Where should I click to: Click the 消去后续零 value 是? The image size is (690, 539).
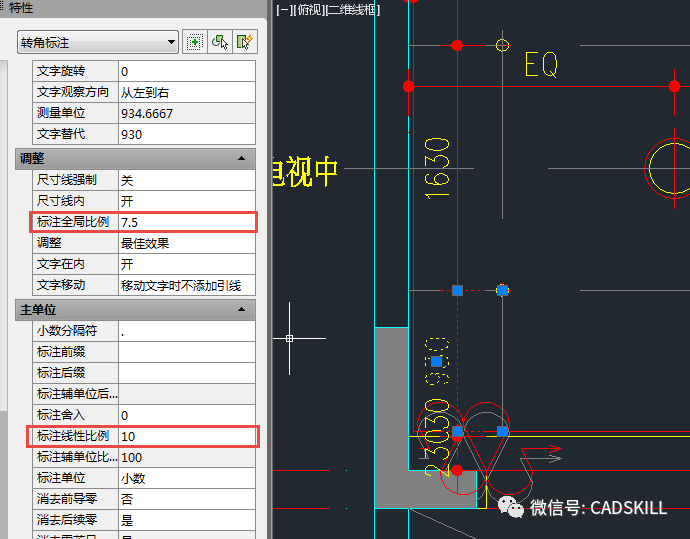click(x=187, y=521)
